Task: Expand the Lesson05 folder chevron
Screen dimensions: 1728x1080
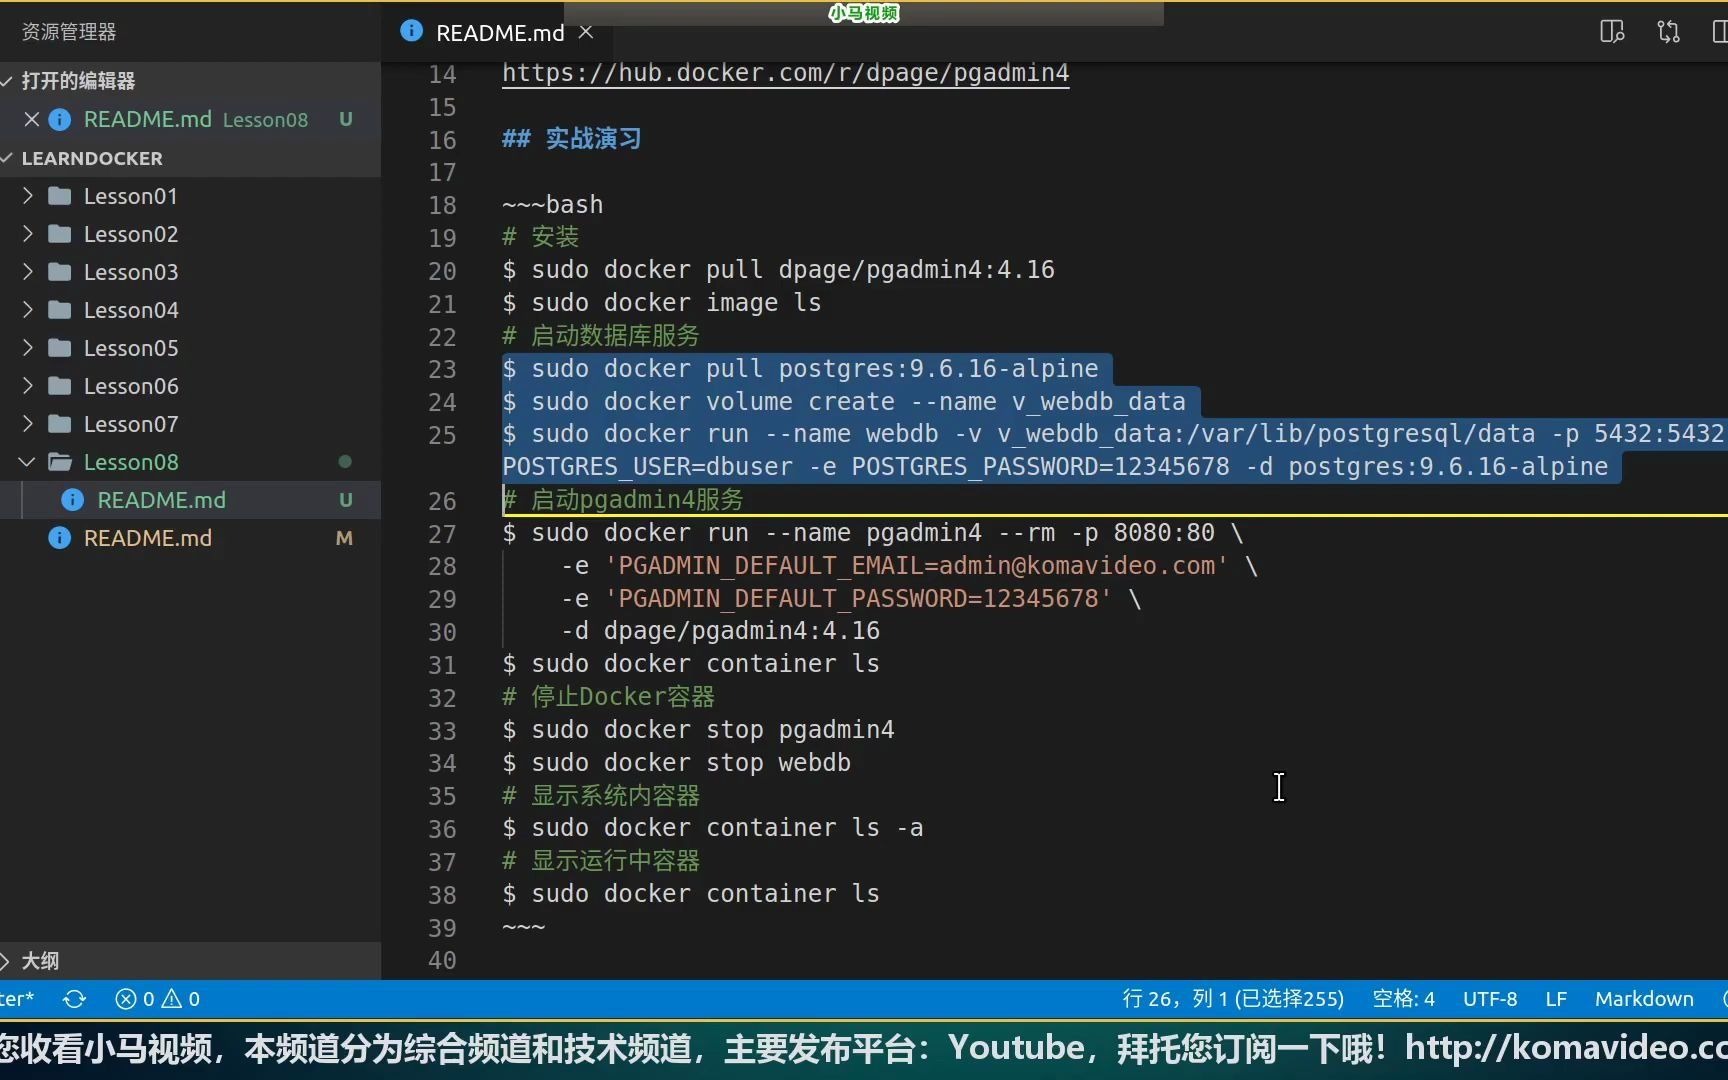Action: tap(28, 348)
